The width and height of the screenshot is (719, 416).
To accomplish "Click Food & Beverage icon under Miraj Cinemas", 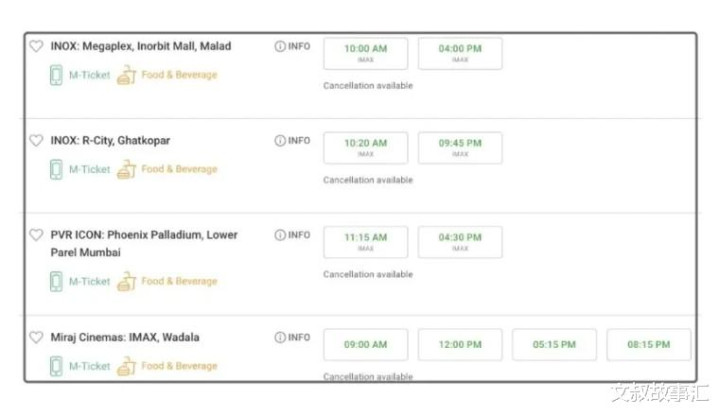I will pos(127,366).
